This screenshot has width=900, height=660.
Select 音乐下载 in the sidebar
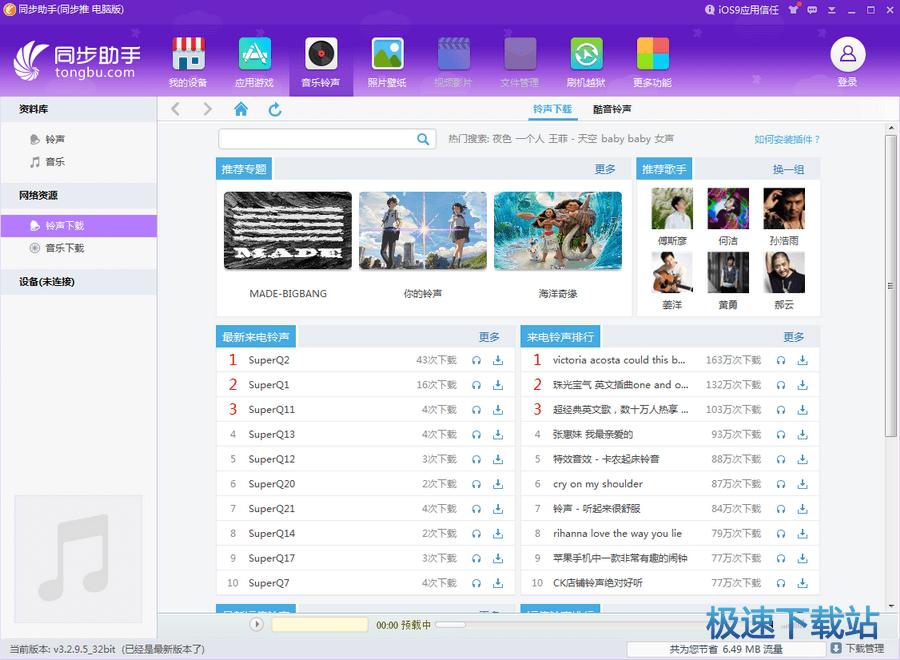(x=64, y=248)
